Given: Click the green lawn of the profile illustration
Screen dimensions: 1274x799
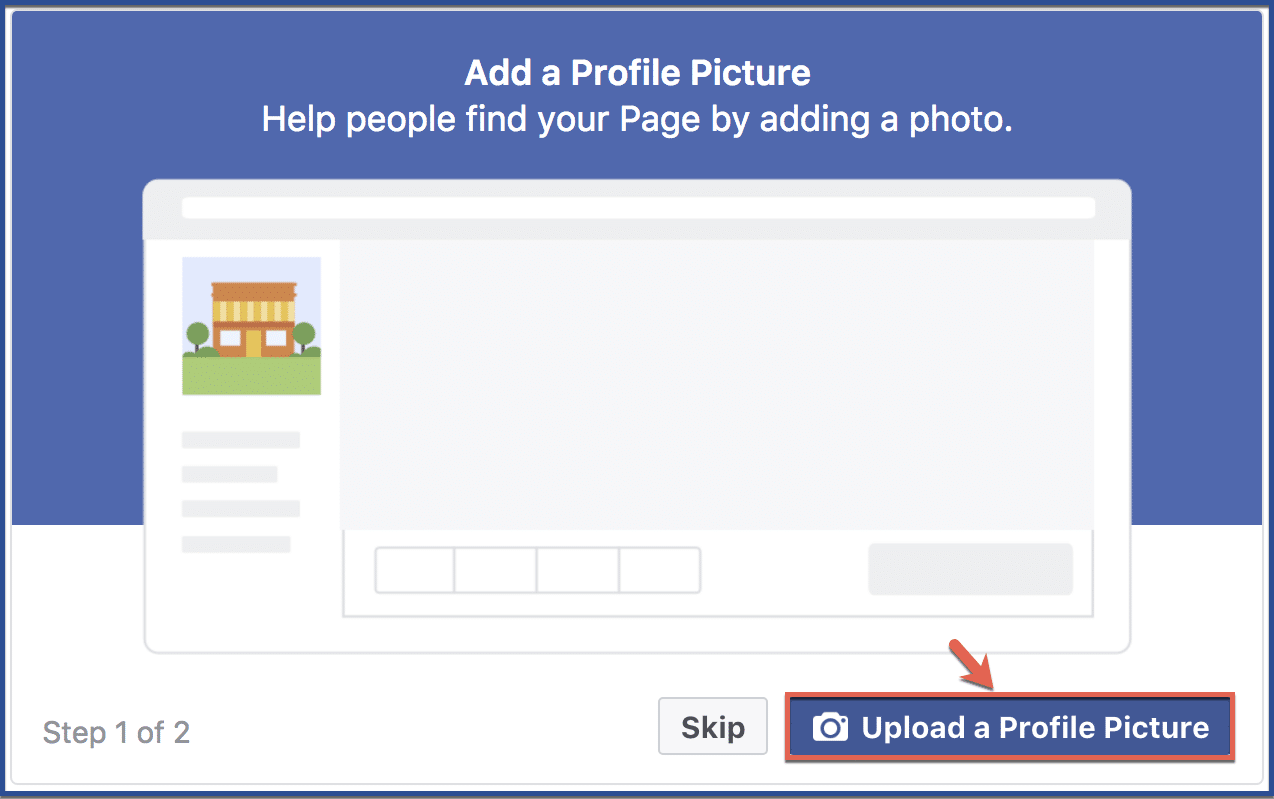Looking at the screenshot, I should [251, 376].
